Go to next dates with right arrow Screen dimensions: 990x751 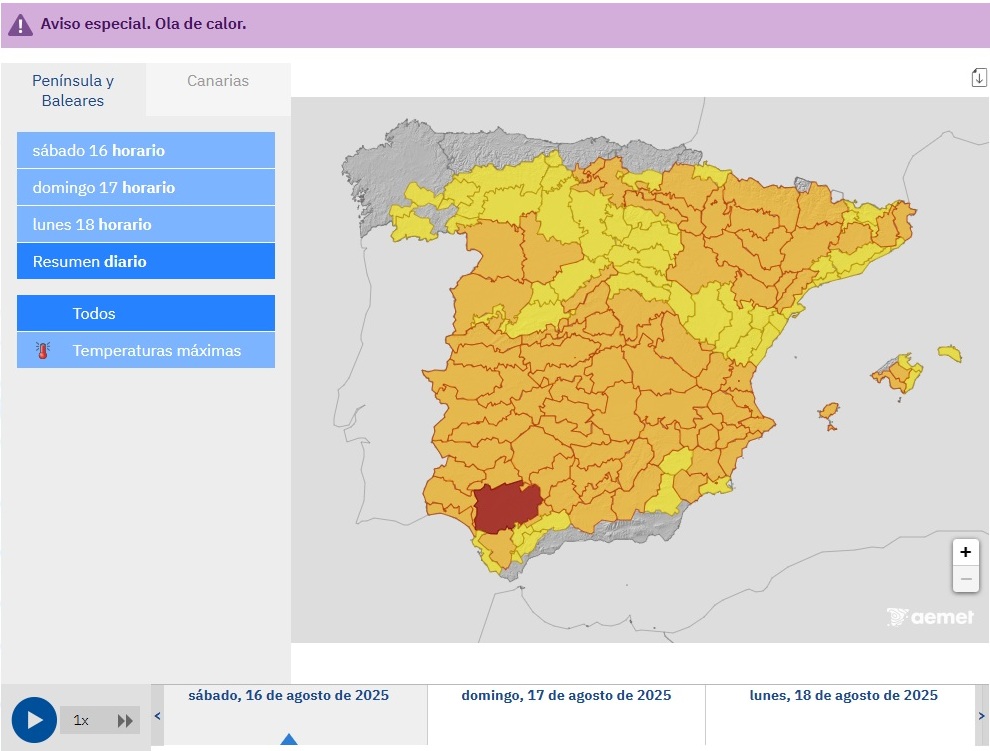click(982, 716)
